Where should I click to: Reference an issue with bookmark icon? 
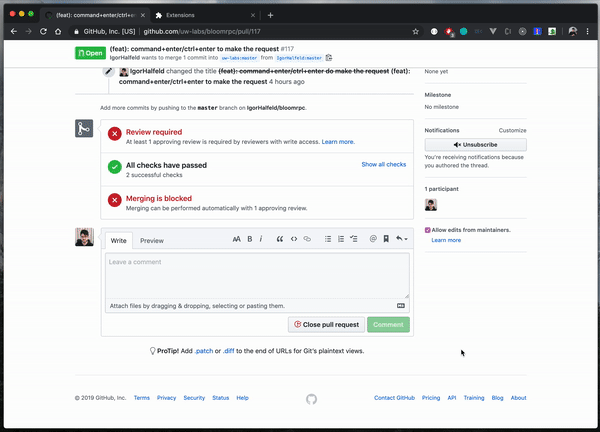point(386,239)
